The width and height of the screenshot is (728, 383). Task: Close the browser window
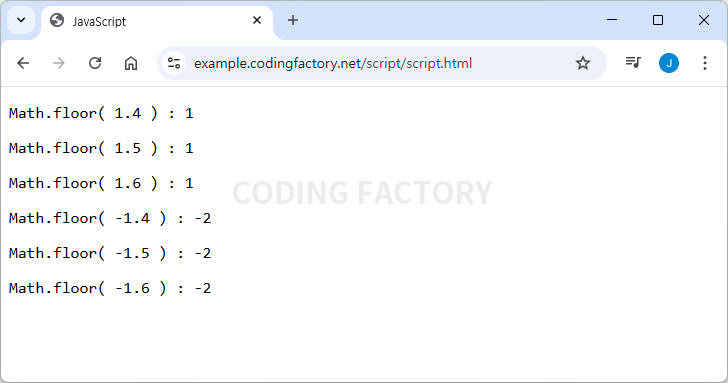tap(703, 20)
